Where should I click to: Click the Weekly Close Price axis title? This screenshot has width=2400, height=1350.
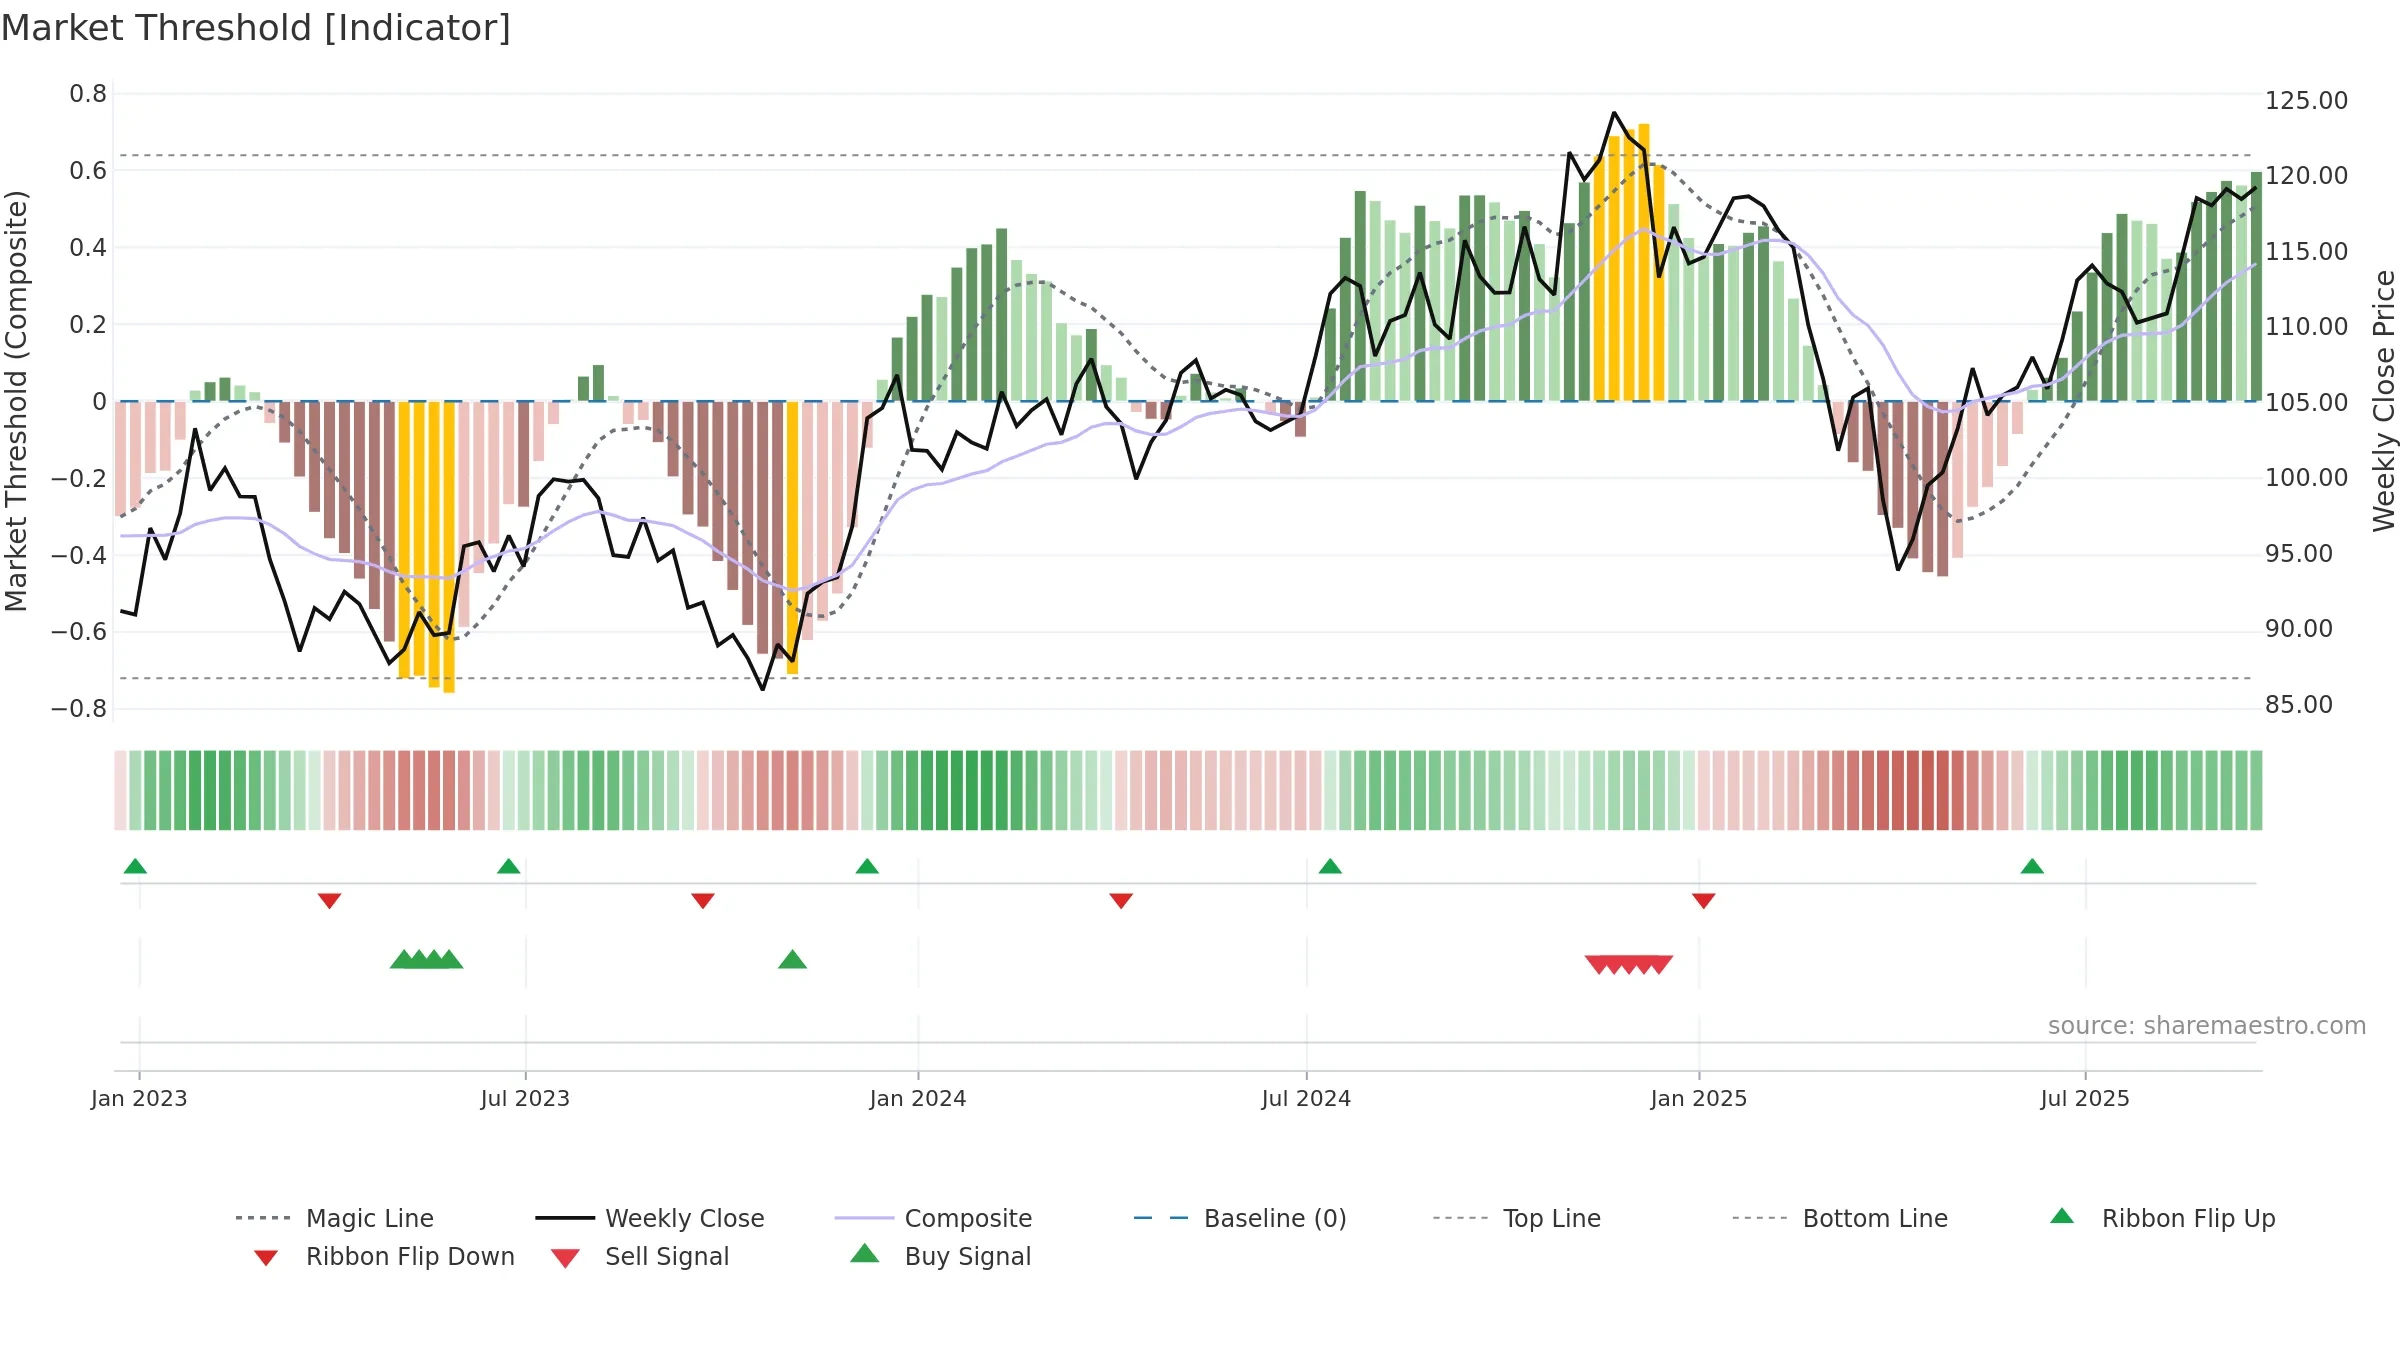tap(2384, 400)
